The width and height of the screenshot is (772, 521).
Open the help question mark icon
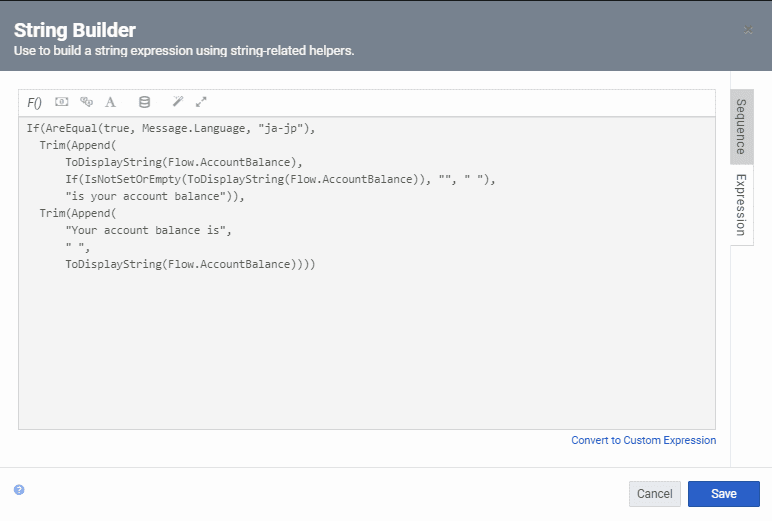pos(19,490)
